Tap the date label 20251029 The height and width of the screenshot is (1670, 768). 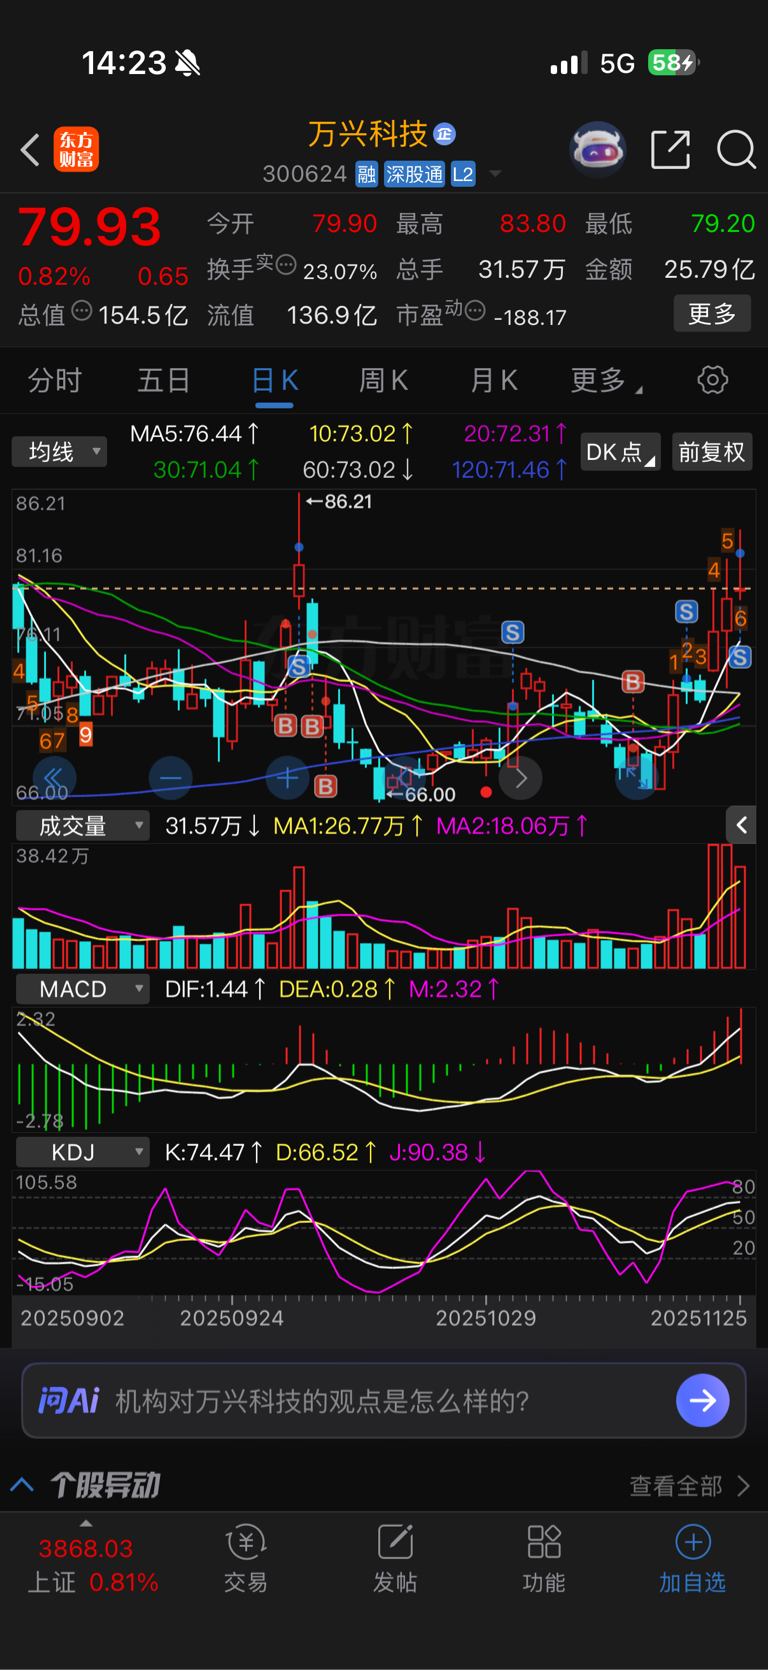tap(486, 1318)
